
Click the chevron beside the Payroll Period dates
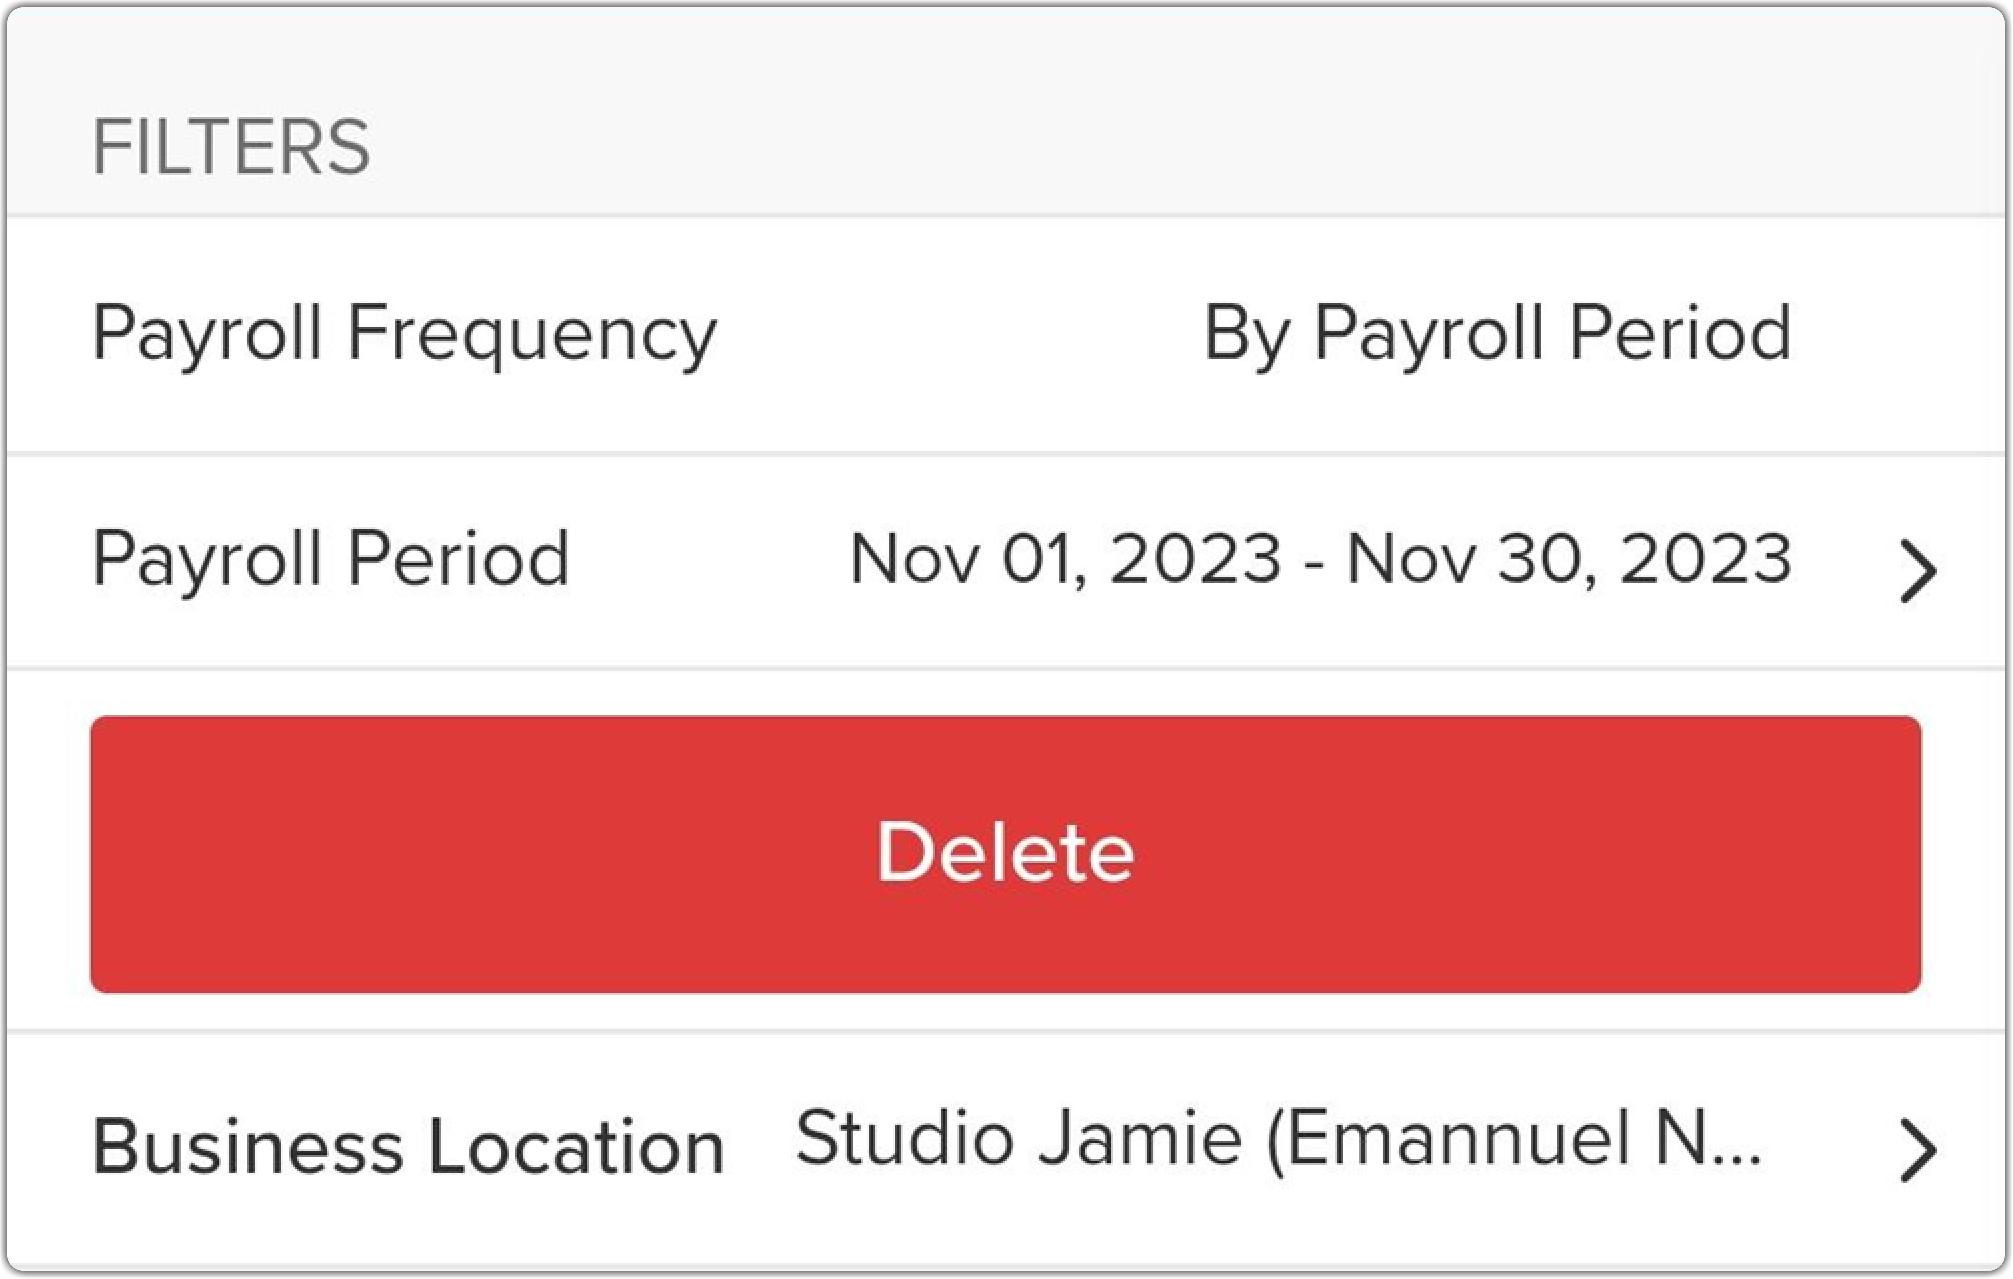(1918, 571)
